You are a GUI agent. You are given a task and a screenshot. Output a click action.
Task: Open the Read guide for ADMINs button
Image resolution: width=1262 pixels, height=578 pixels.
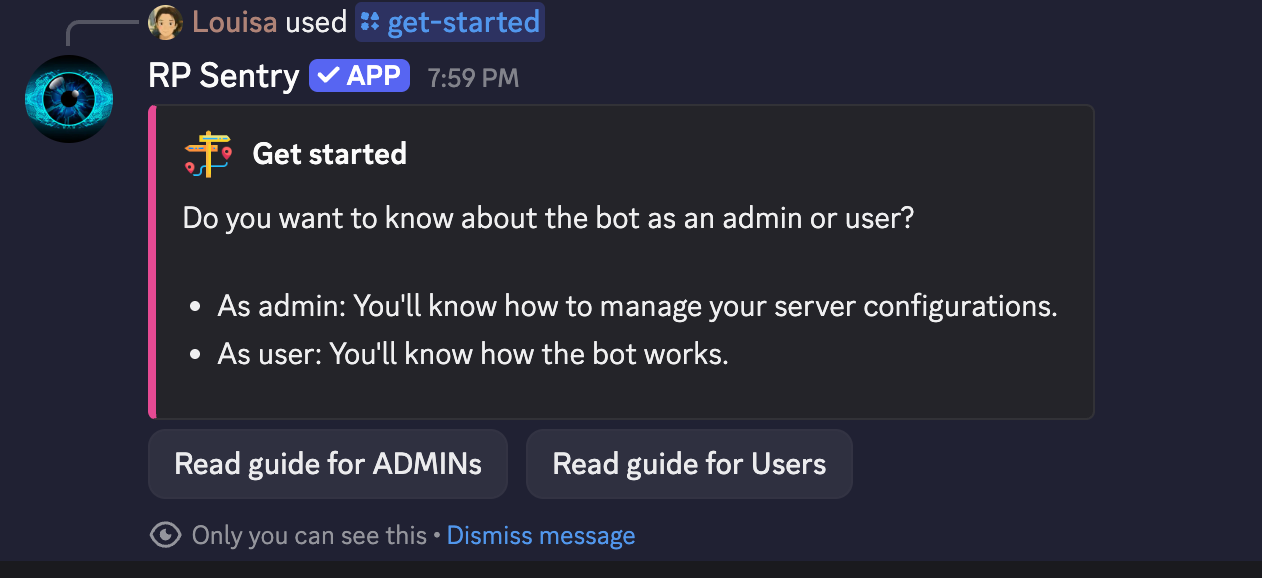point(328,464)
